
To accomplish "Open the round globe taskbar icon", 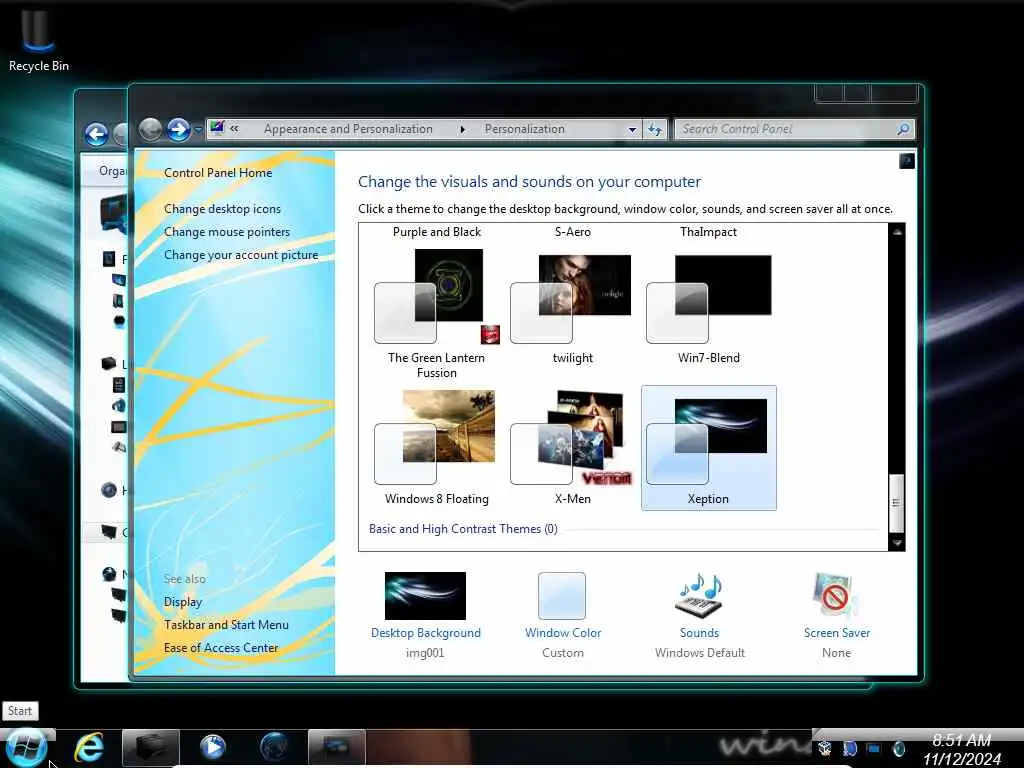I will tap(274, 747).
